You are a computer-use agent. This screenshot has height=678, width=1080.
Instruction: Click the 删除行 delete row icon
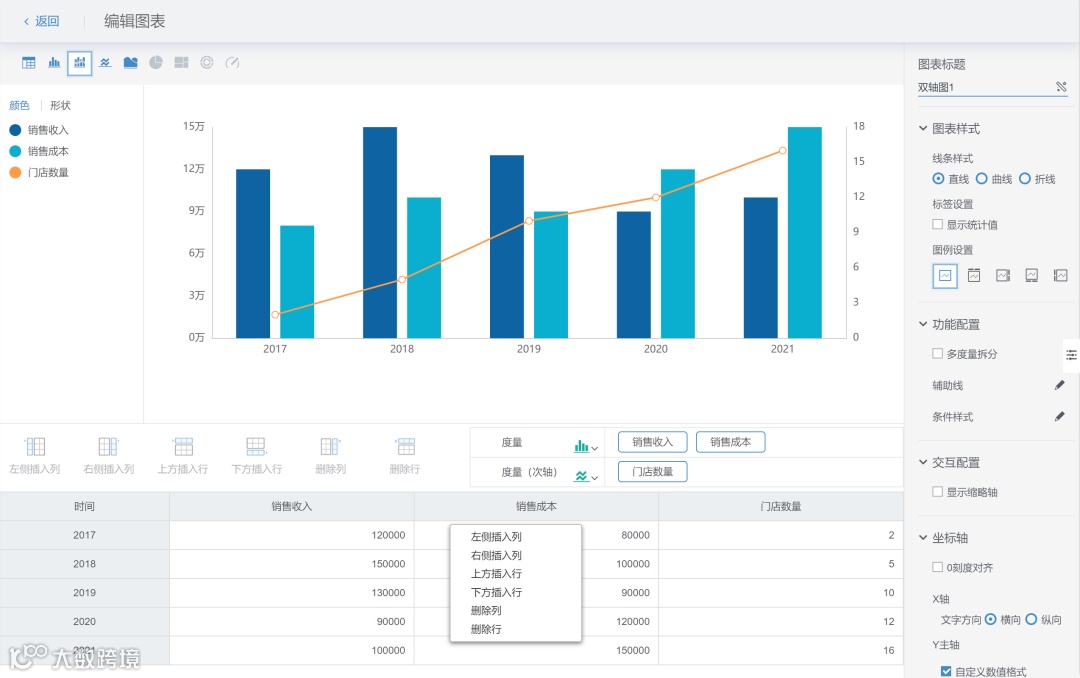[405, 447]
